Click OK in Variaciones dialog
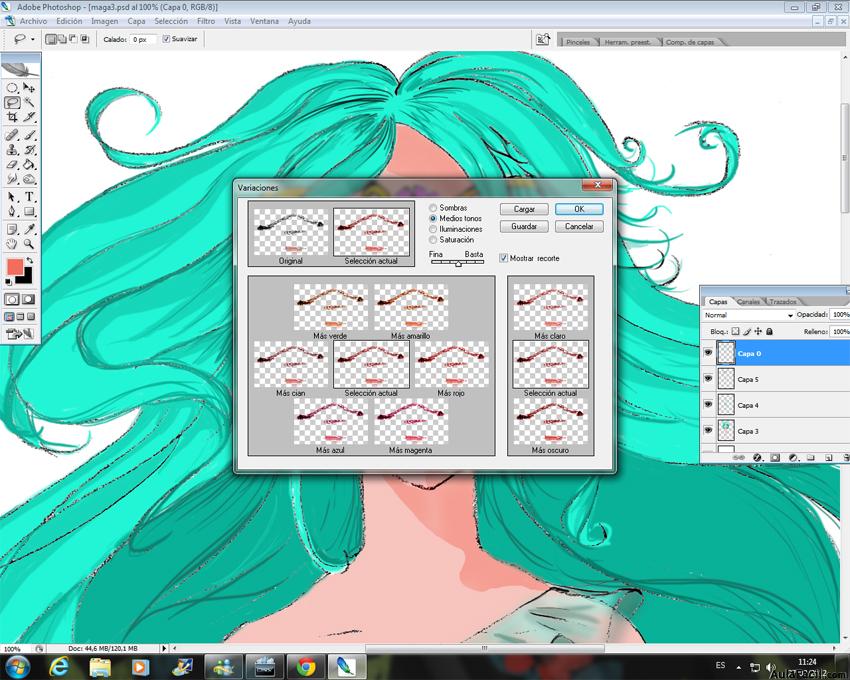This screenshot has height=680, width=850. point(579,209)
